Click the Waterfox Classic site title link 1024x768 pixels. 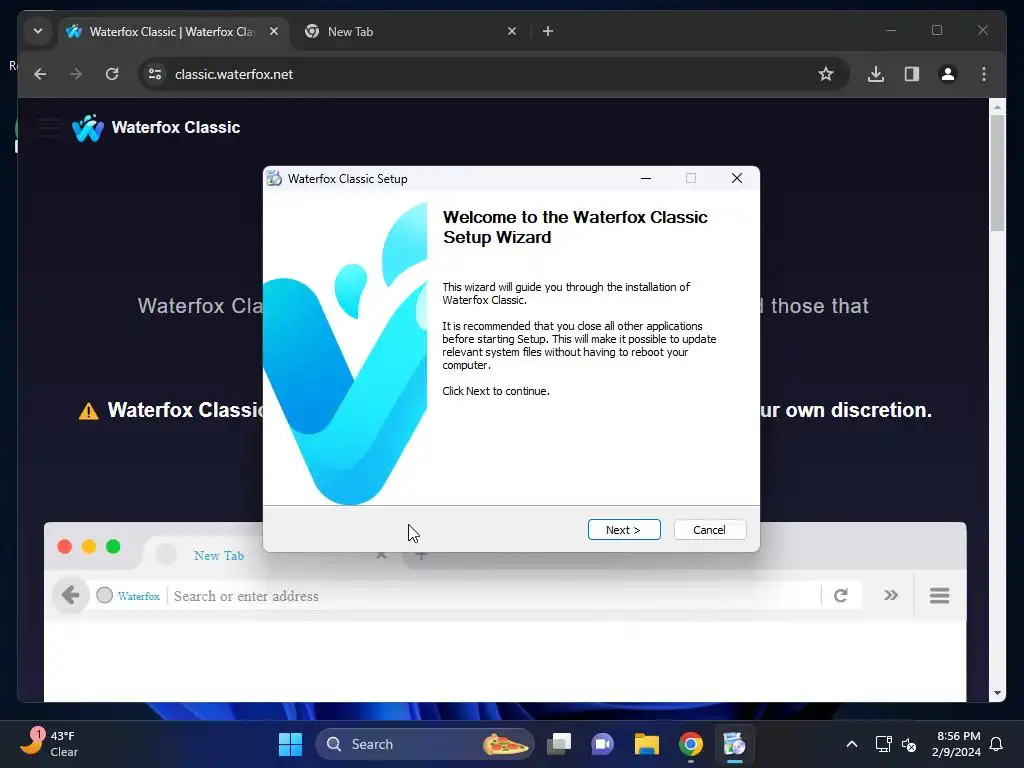point(176,127)
